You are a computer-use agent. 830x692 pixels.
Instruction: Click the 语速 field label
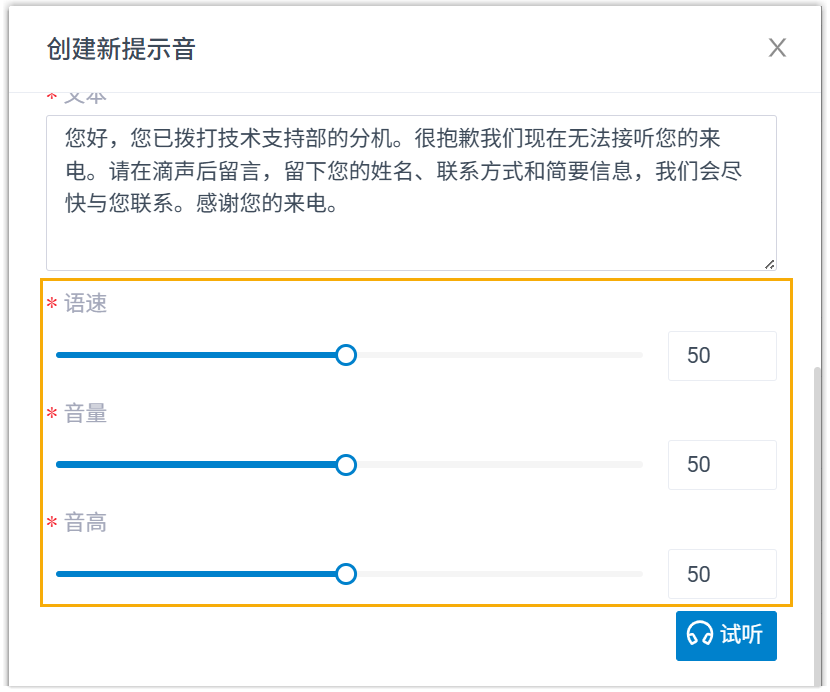click(x=85, y=304)
